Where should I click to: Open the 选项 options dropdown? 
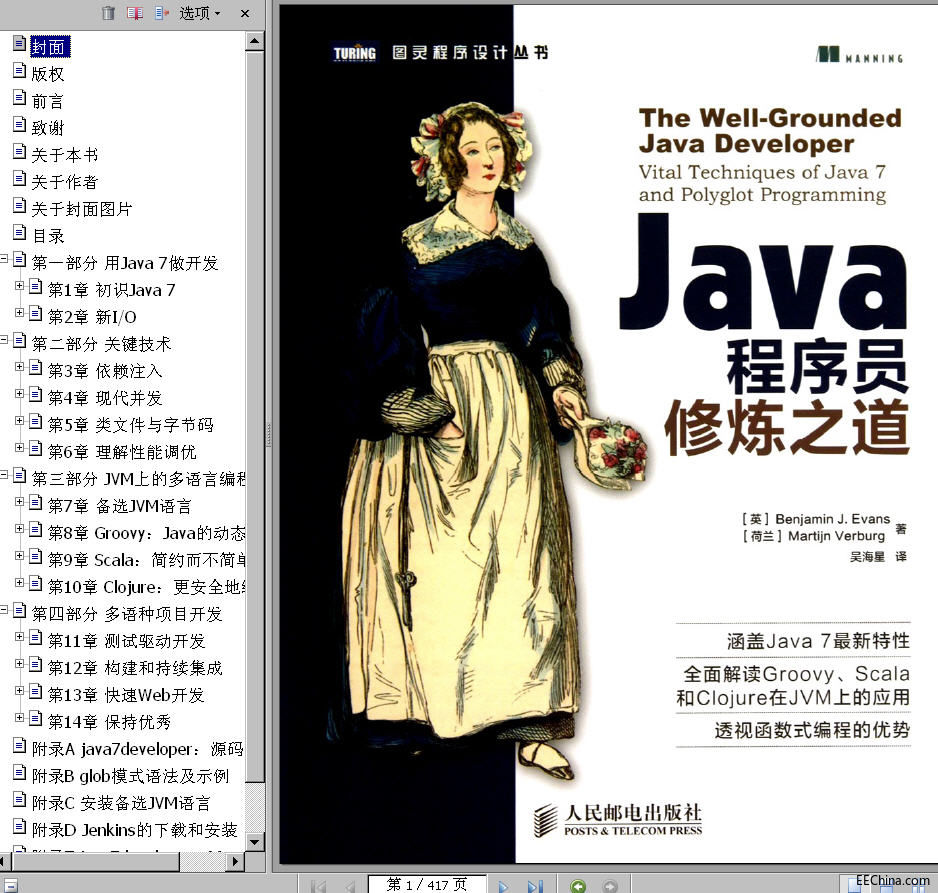200,13
